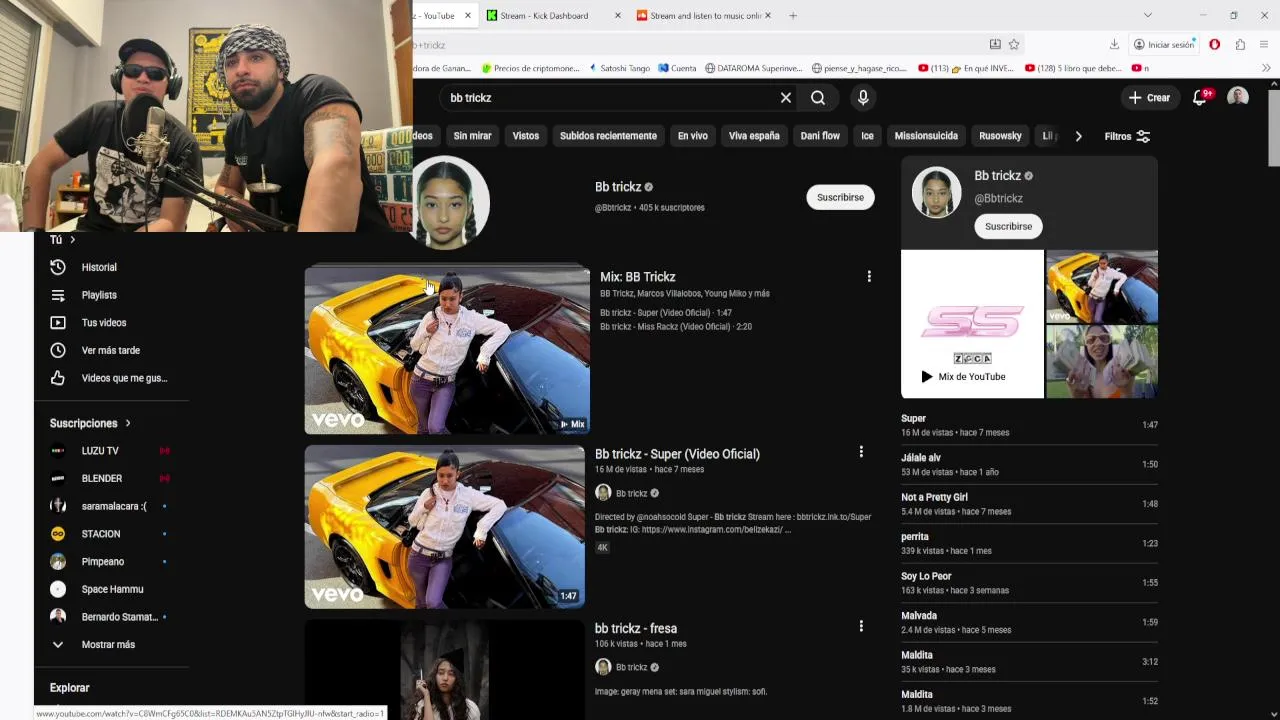Open a new browser tab with plus
This screenshot has width=1280, height=720.
793,15
